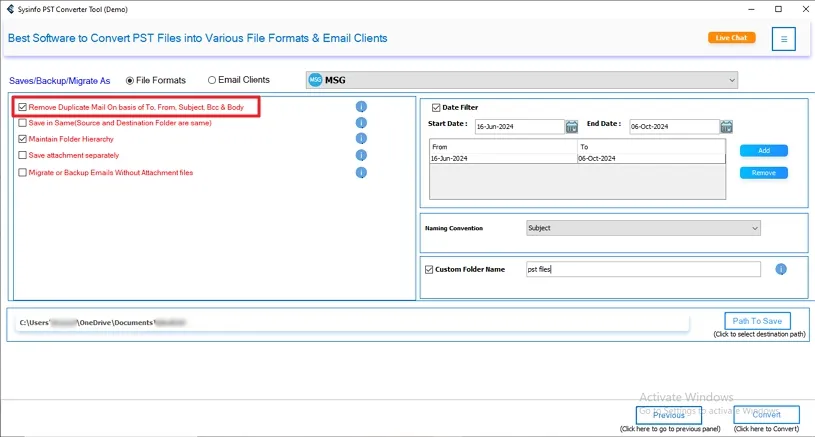Click the Live Chat button

[x=731, y=38]
